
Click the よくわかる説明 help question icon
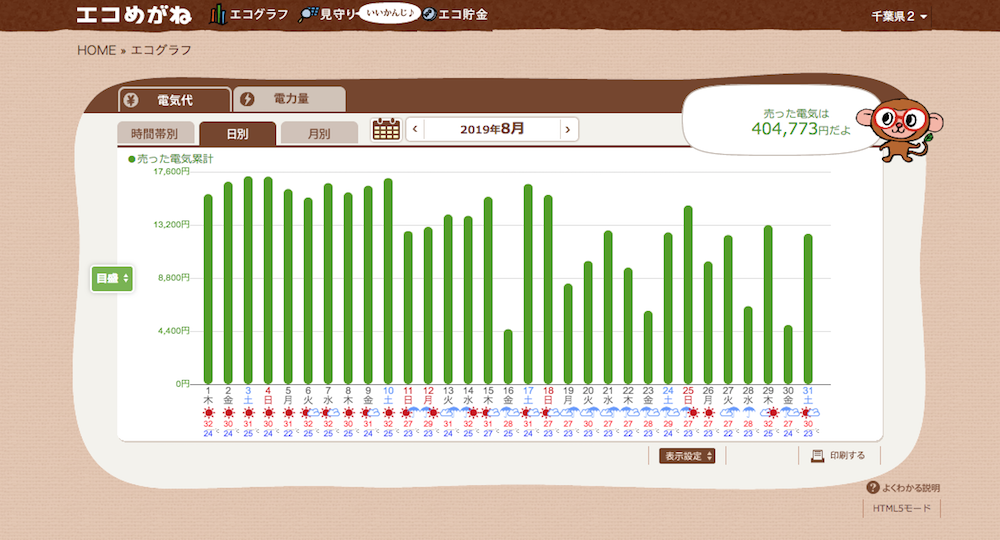[873, 488]
